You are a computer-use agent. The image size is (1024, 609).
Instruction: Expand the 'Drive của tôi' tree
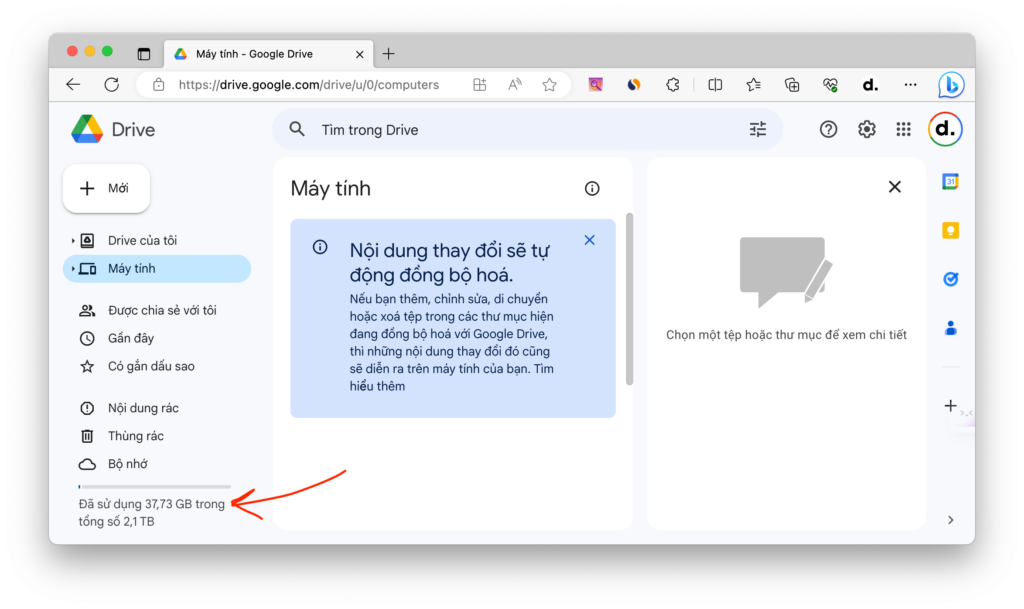[73, 241]
